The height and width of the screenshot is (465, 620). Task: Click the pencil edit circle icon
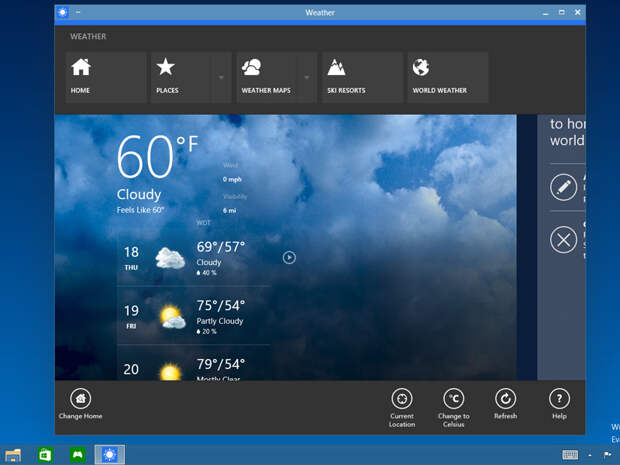click(x=563, y=187)
